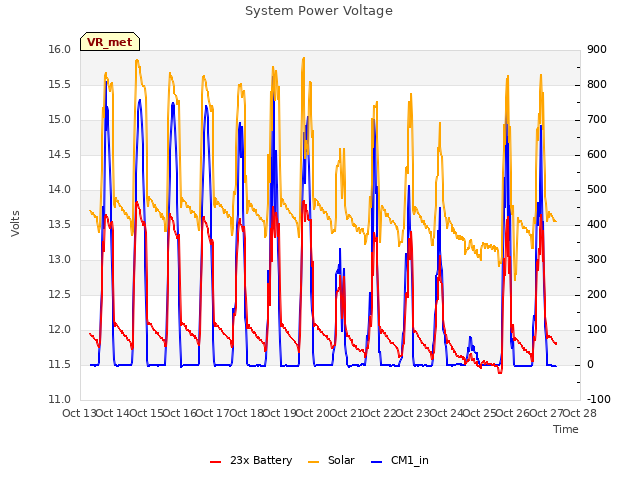Click the VR_met annotation label
The width and height of the screenshot is (640, 480).
tap(110, 42)
